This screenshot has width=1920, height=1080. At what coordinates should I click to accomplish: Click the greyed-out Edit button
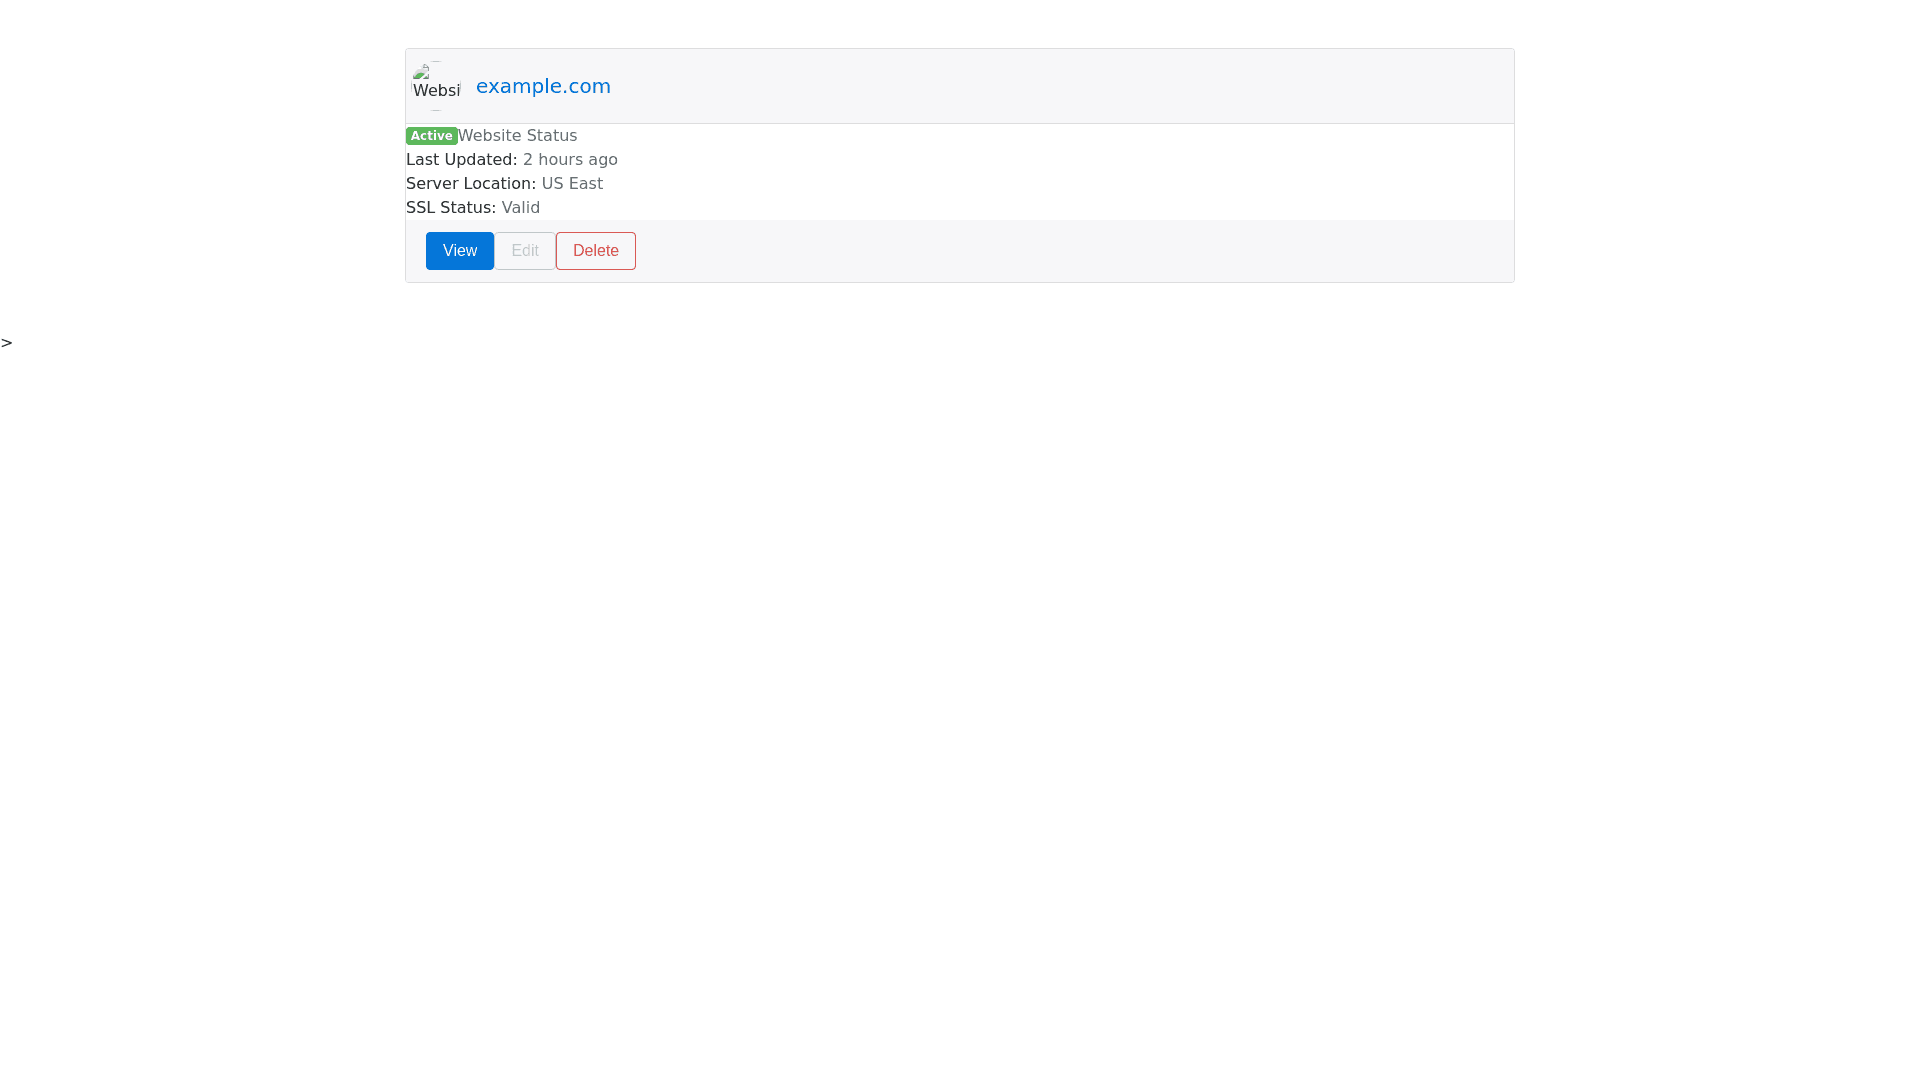[525, 251]
